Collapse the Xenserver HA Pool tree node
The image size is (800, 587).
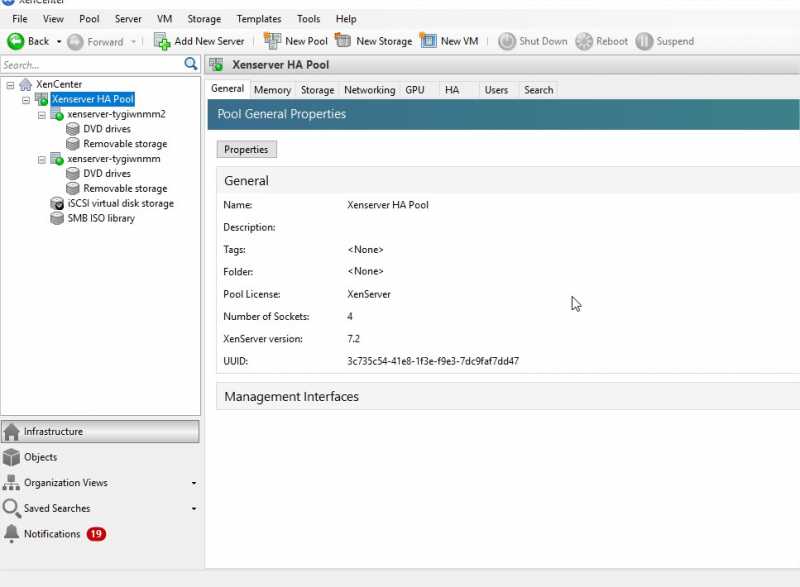click(26, 99)
